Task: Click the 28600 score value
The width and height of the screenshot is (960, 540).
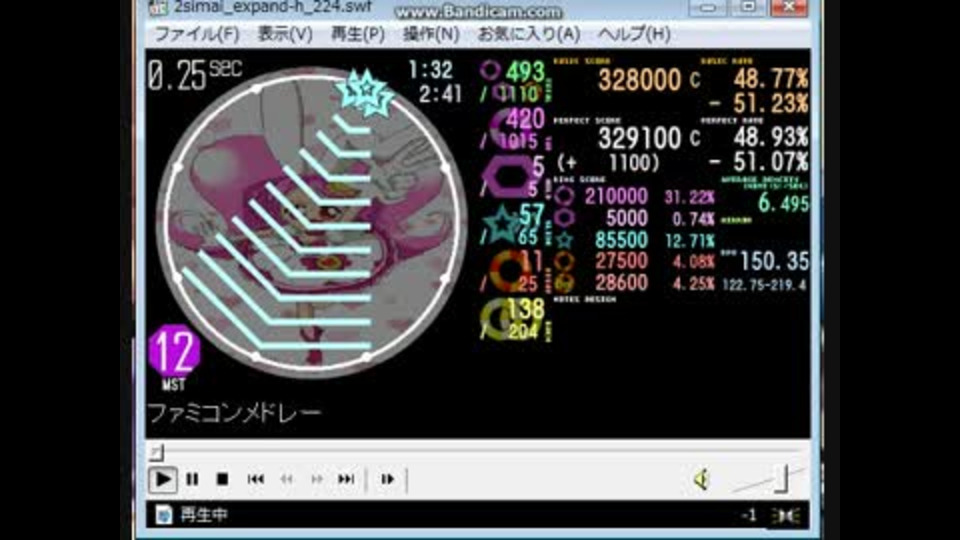Action: [621, 282]
